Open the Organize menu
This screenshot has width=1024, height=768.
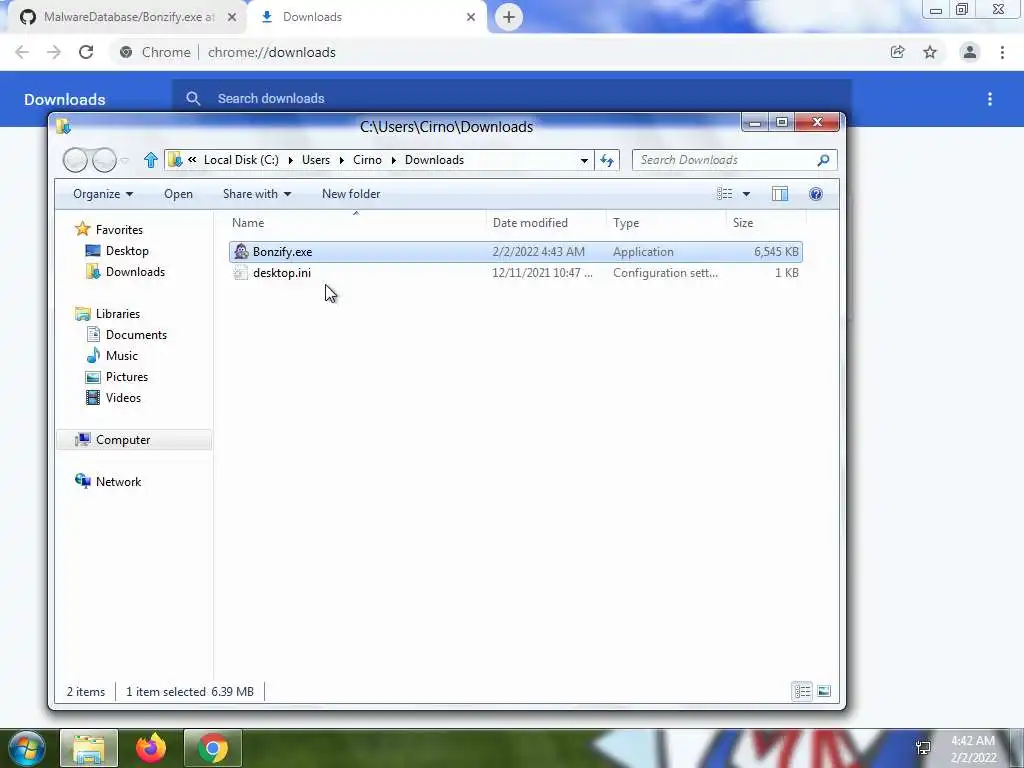click(103, 194)
